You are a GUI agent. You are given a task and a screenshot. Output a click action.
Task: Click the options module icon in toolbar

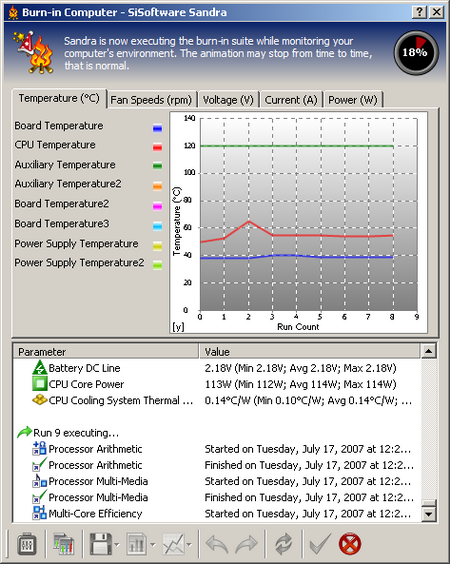pyautogui.click(x=27, y=543)
